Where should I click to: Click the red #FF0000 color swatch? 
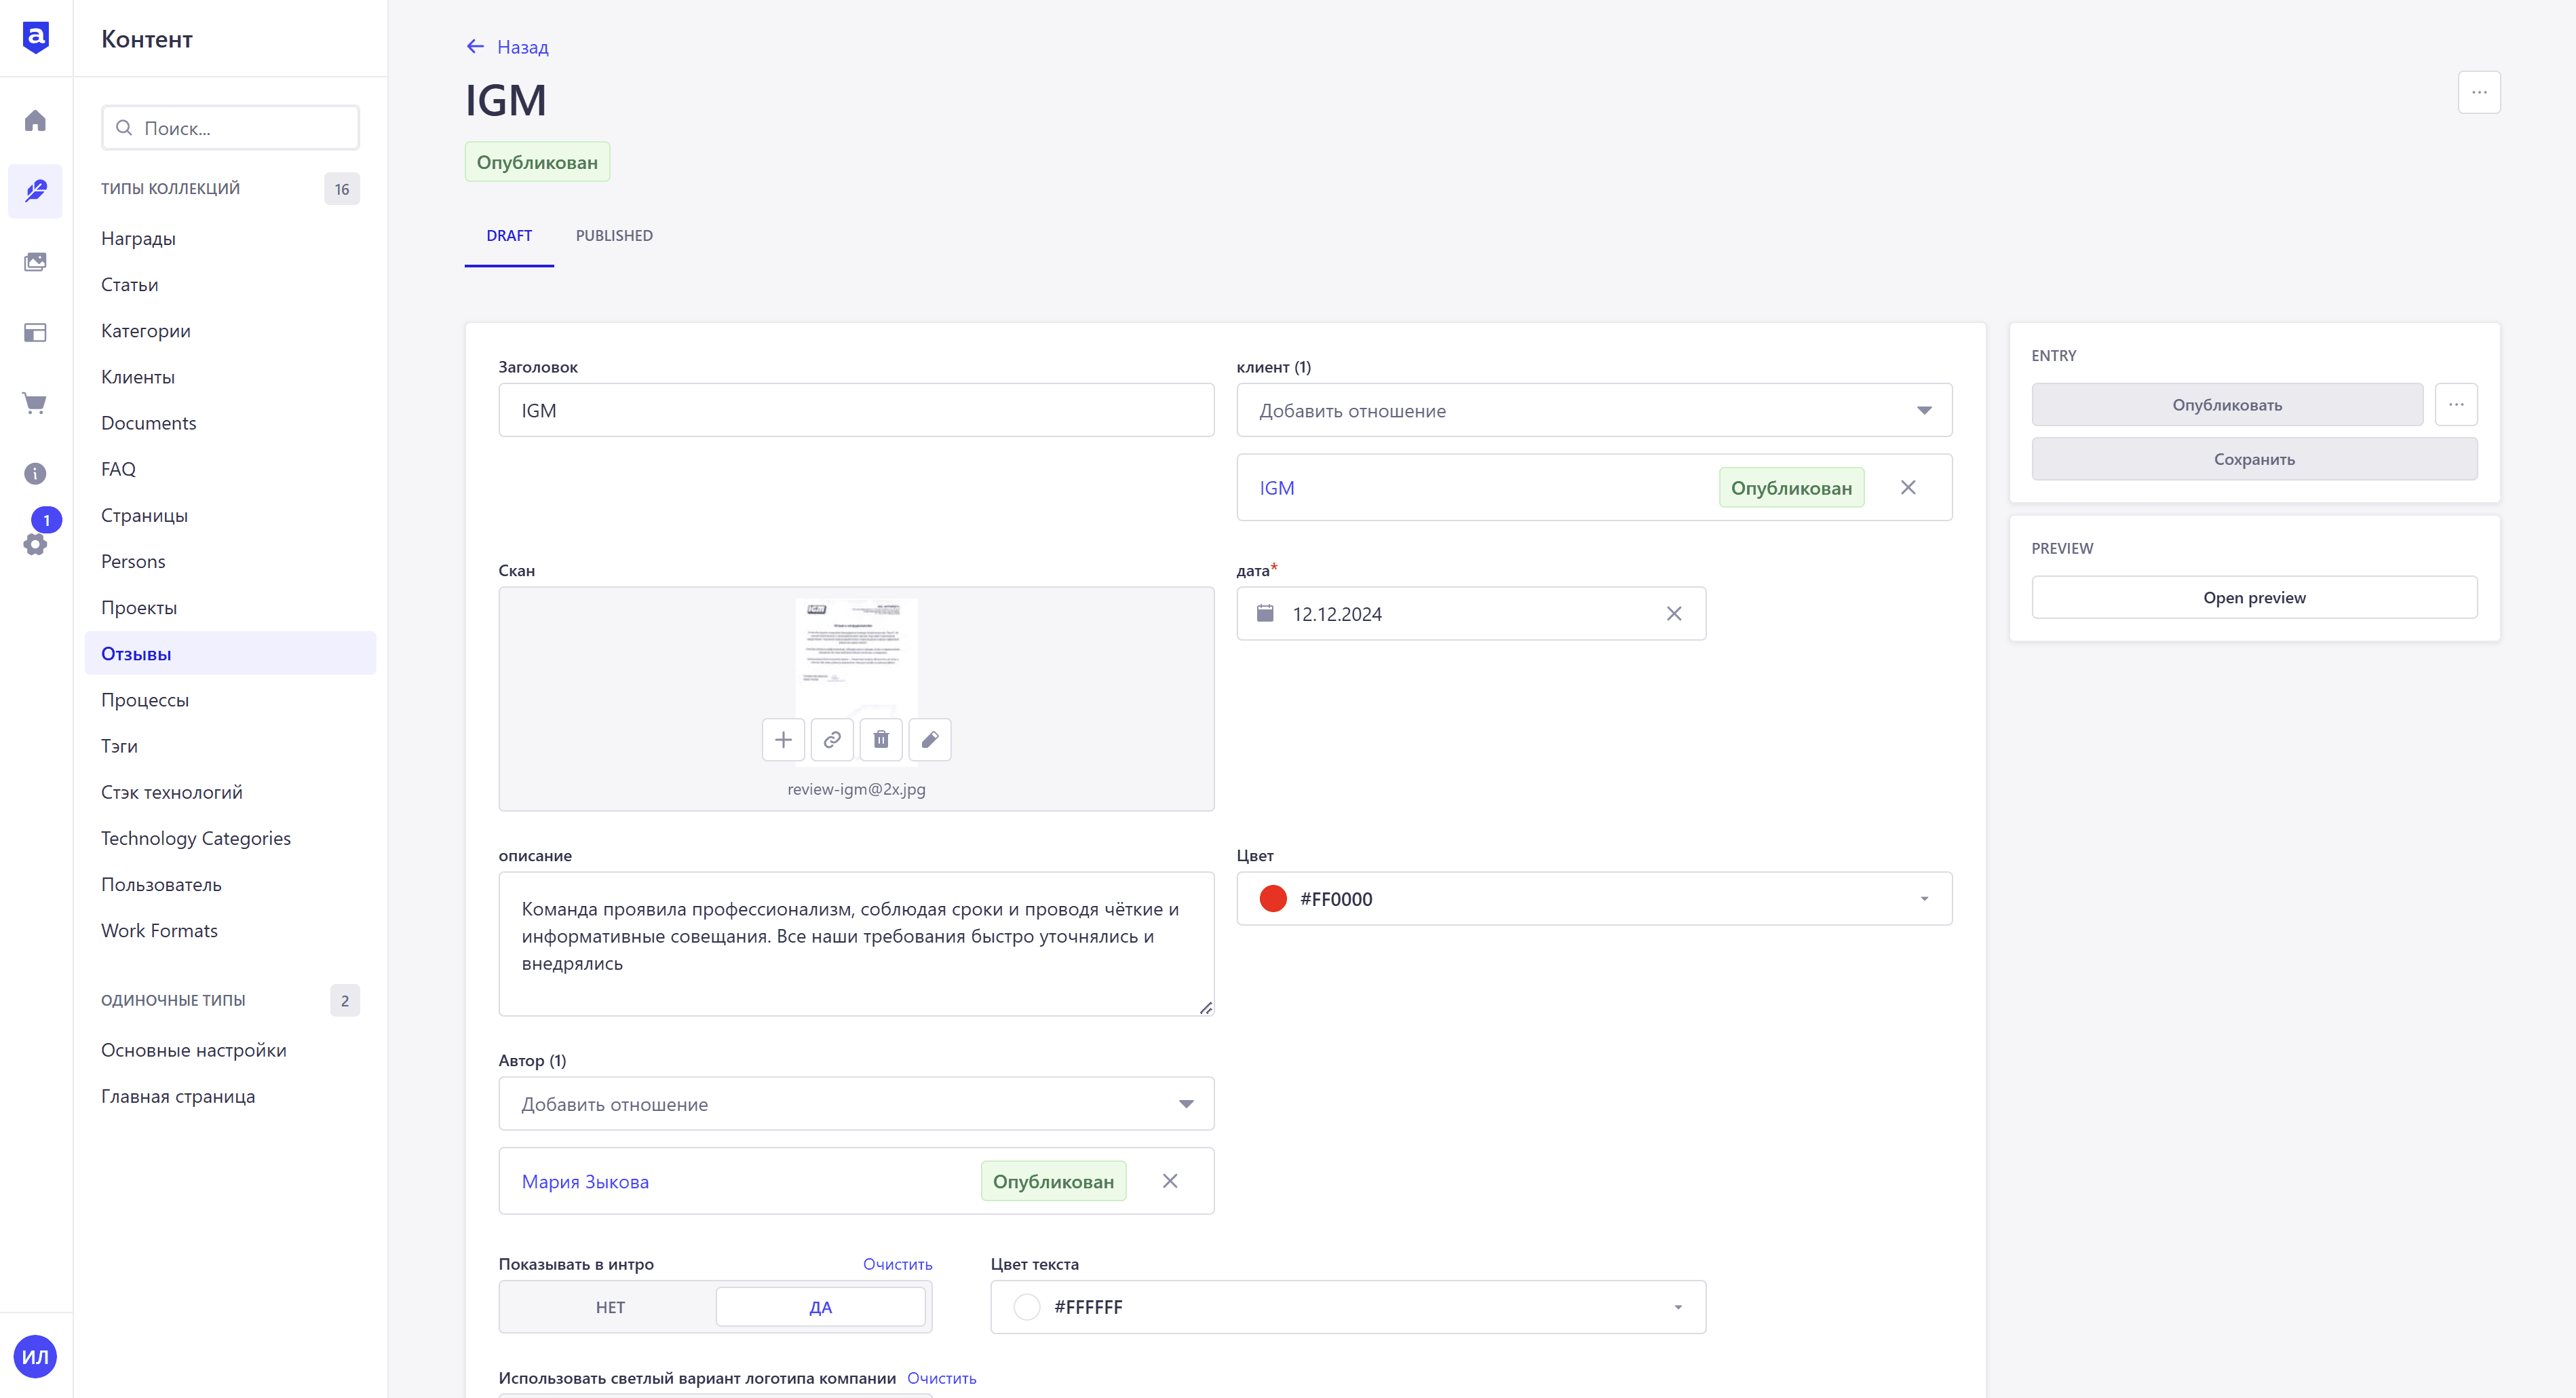pyautogui.click(x=1273, y=899)
